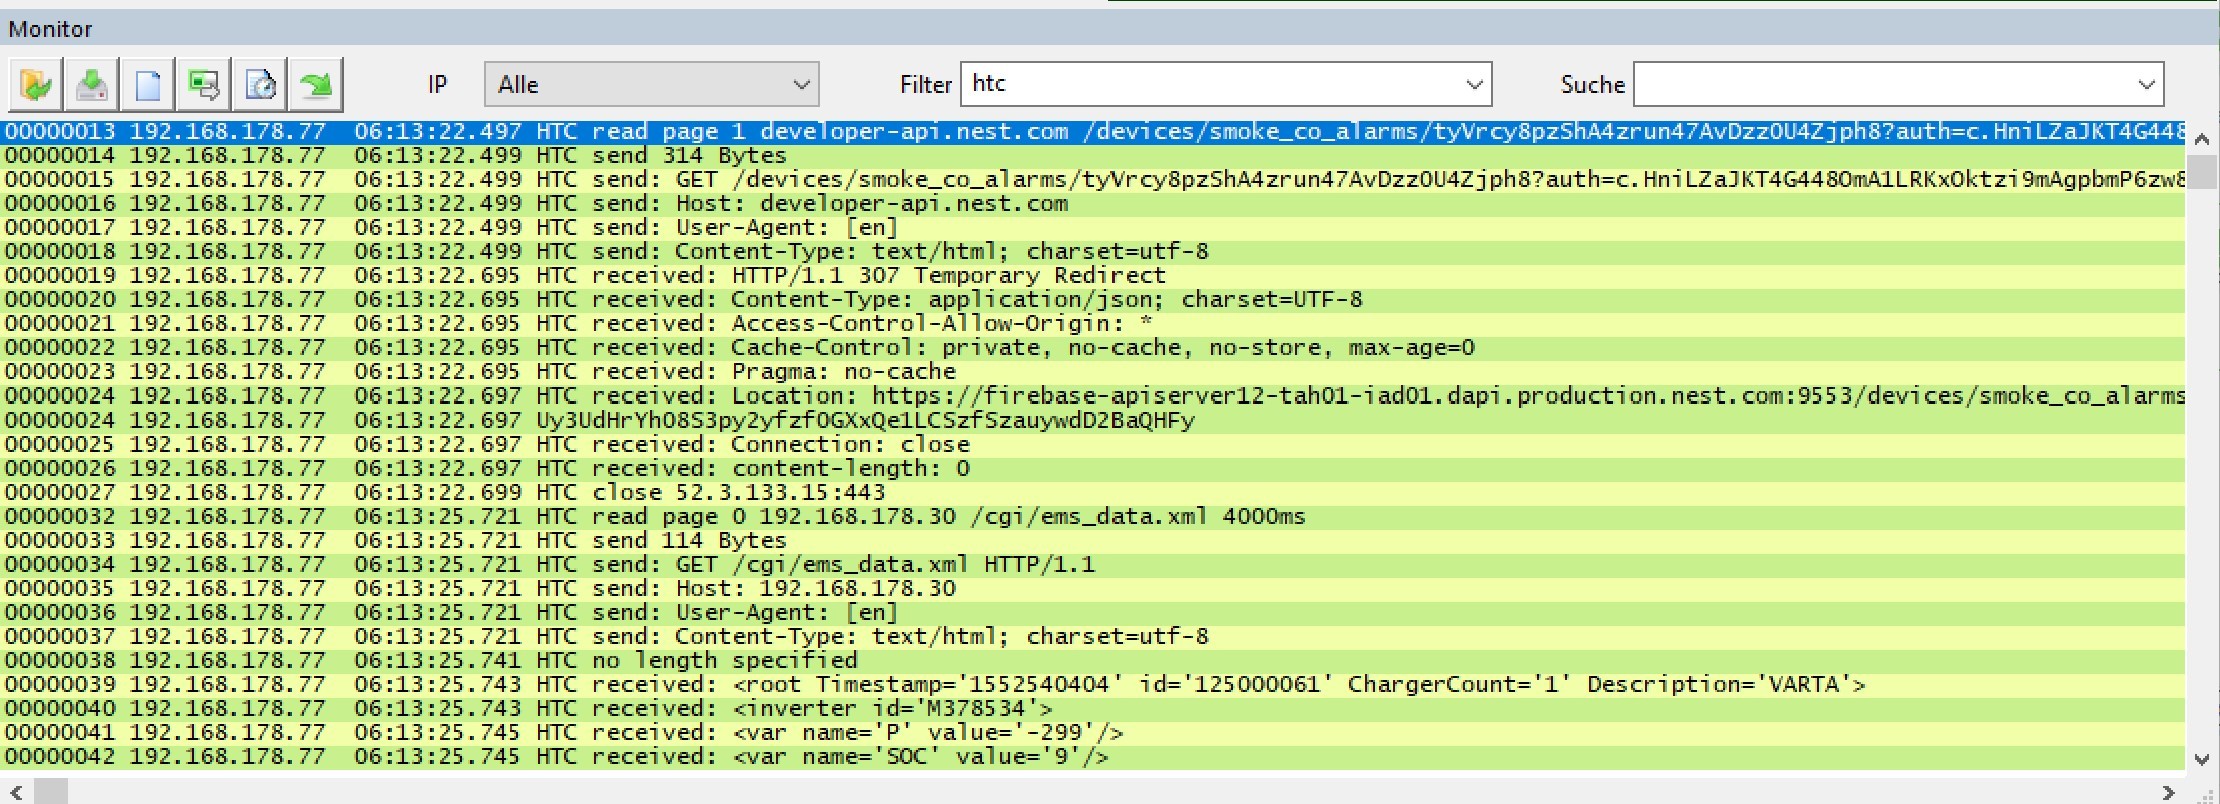Select row 'send: Host: 192.168.178.30'
The image size is (2220, 804).
pos(1093,589)
